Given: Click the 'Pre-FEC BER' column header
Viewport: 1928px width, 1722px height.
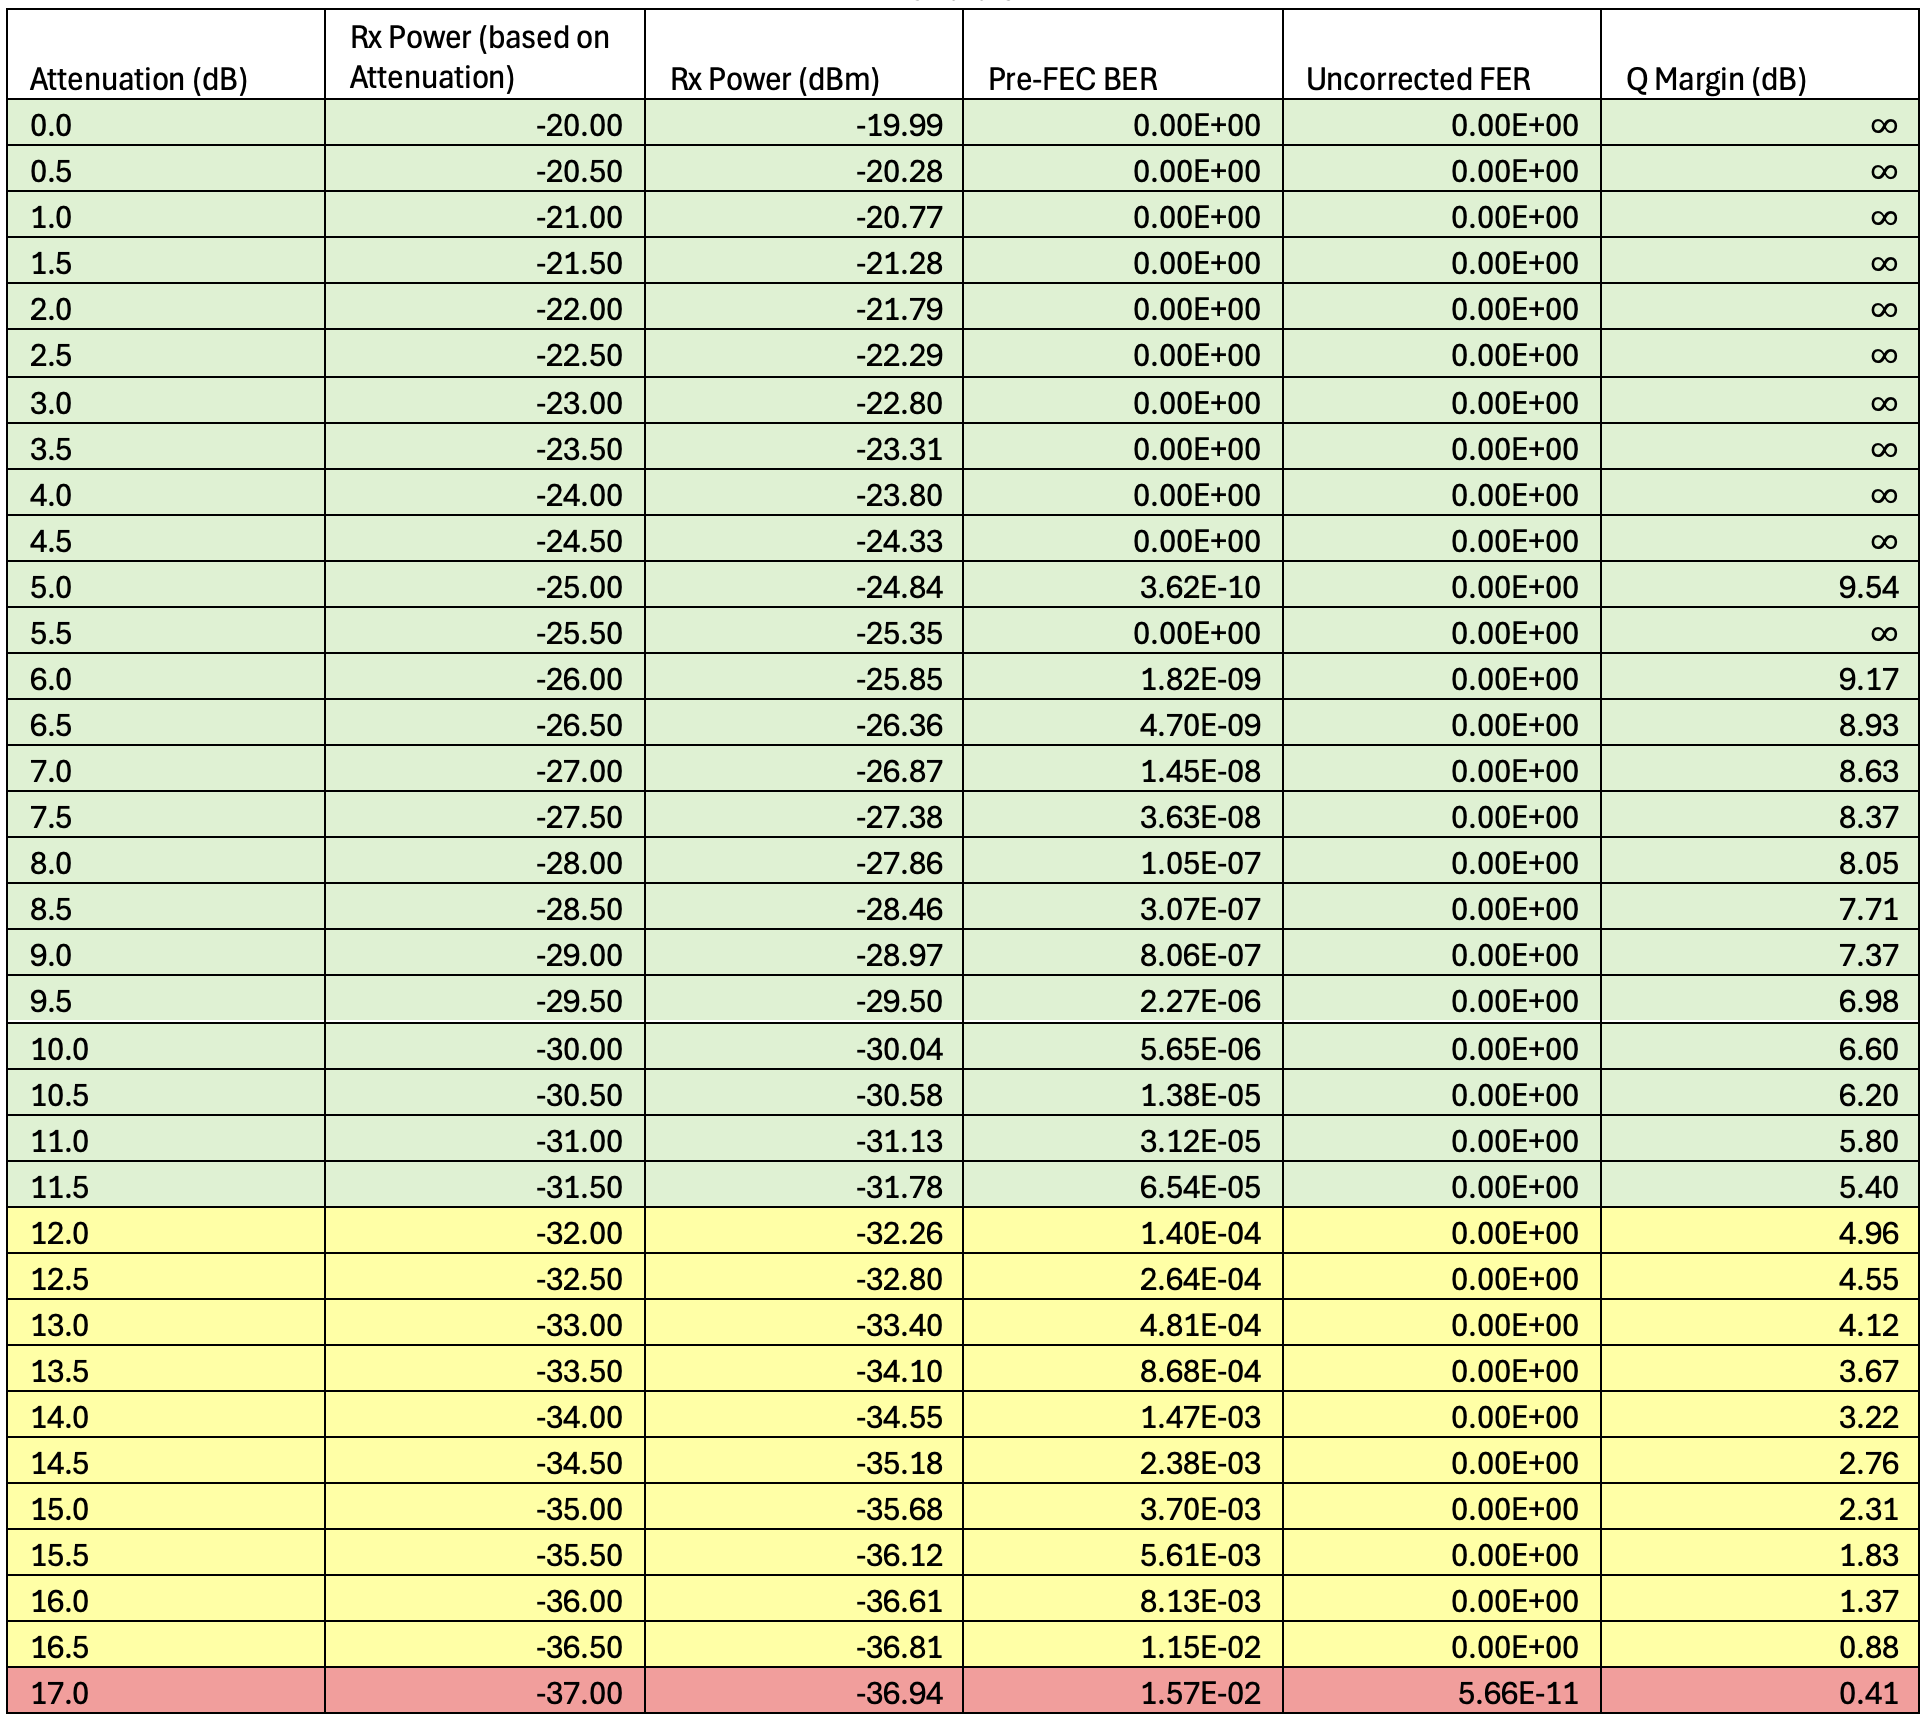Looking at the screenshot, I should coord(1123,55).
